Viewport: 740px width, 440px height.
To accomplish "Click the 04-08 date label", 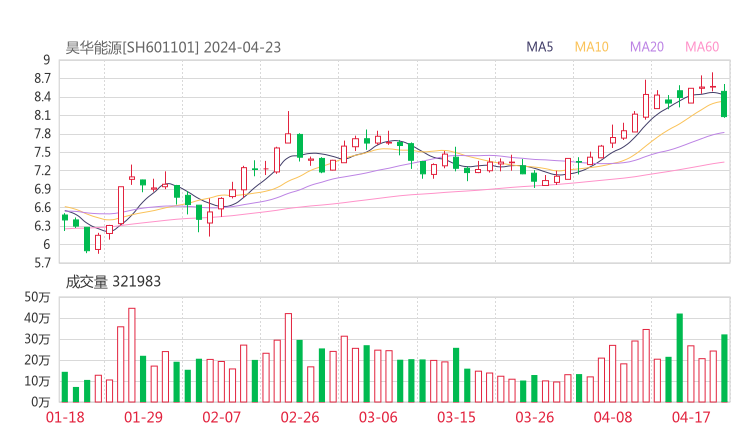I will [x=612, y=416].
